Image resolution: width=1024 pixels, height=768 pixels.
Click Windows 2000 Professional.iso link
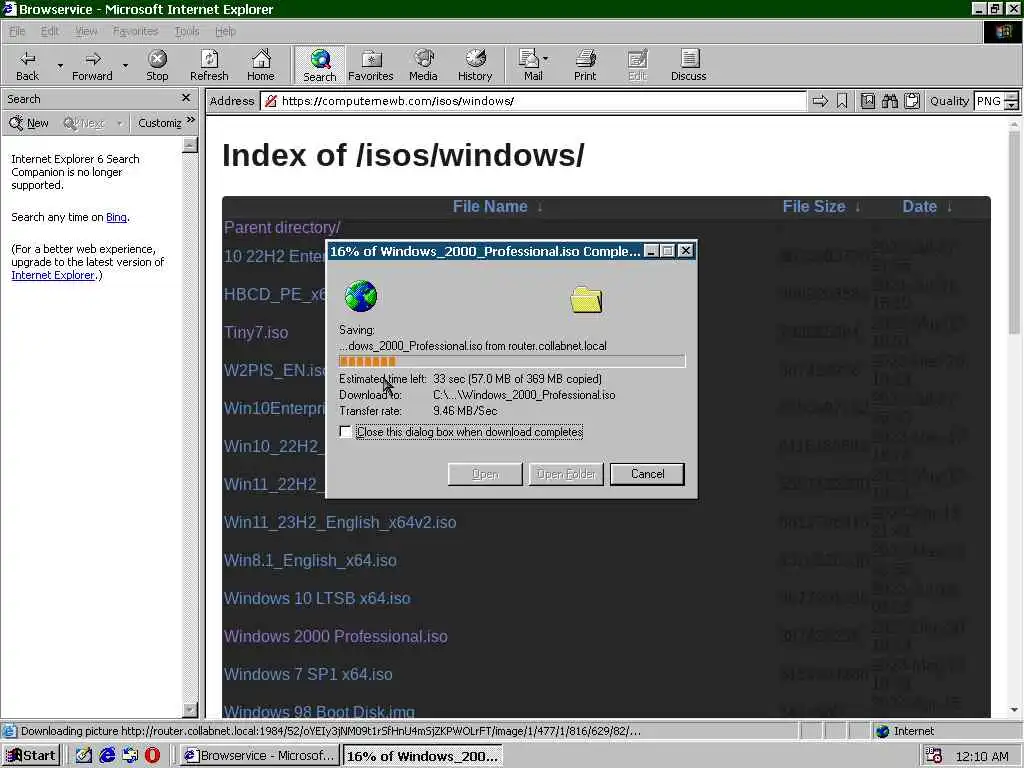point(335,636)
